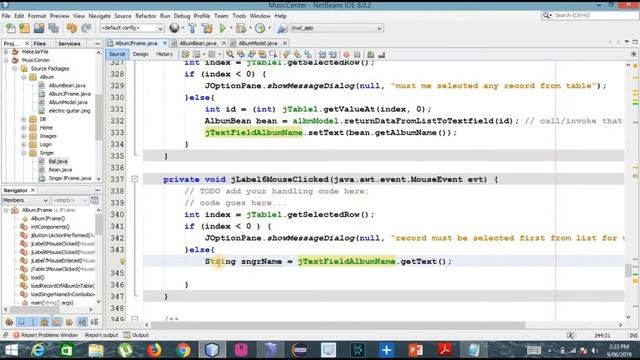Viewport: 640px width, 360px height.
Task: Click the New Project toolbar icon
Action: pyautogui.click(x=24, y=28)
